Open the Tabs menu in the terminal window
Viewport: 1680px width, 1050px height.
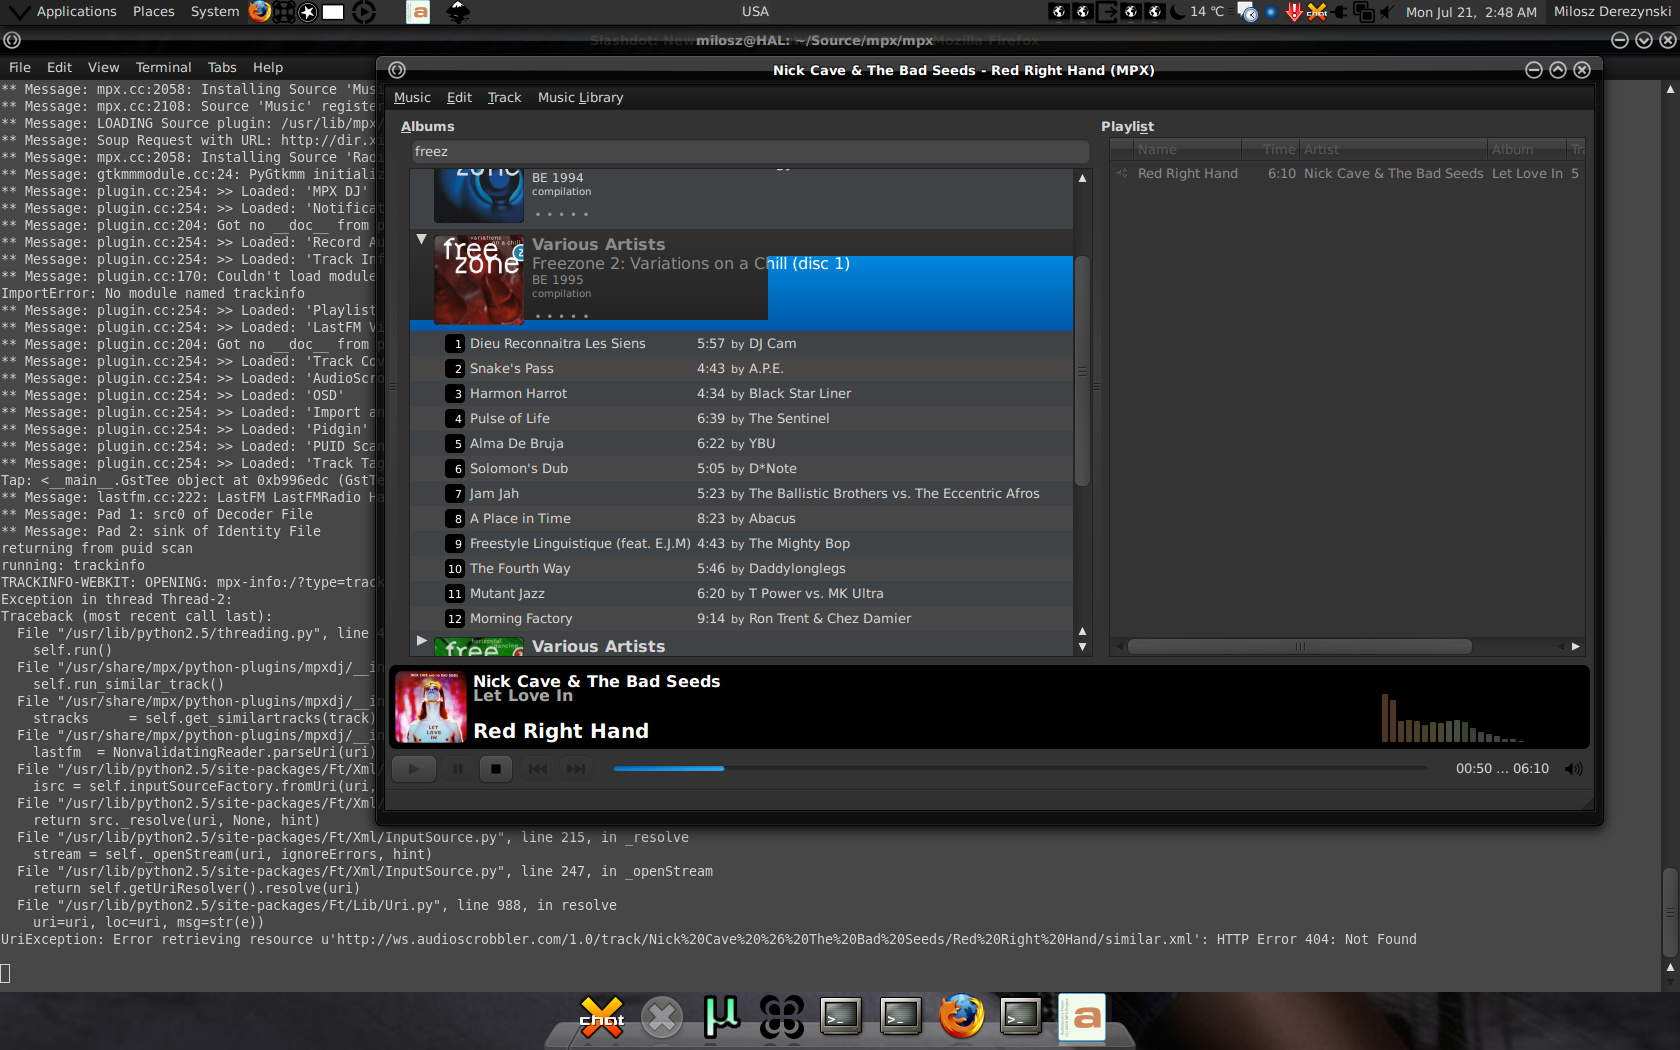[x=222, y=68]
